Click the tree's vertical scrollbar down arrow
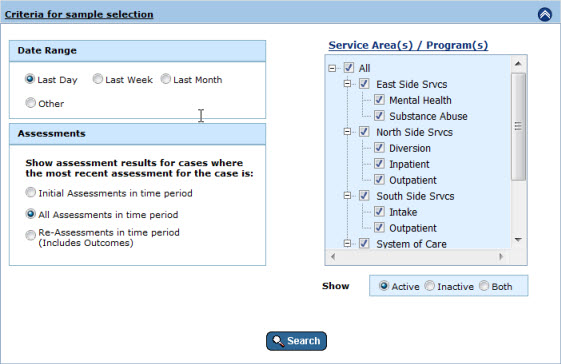The height and width of the screenshot is (364, 561). coord(518,239)
